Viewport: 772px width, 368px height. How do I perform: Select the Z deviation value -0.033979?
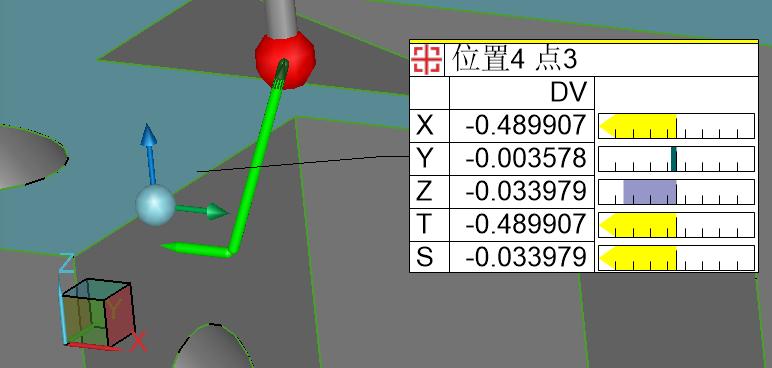526,191
